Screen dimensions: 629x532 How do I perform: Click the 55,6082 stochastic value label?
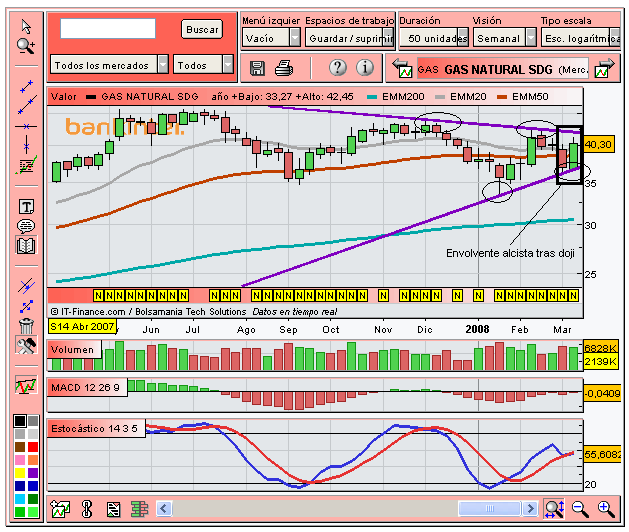click(603, 455)
